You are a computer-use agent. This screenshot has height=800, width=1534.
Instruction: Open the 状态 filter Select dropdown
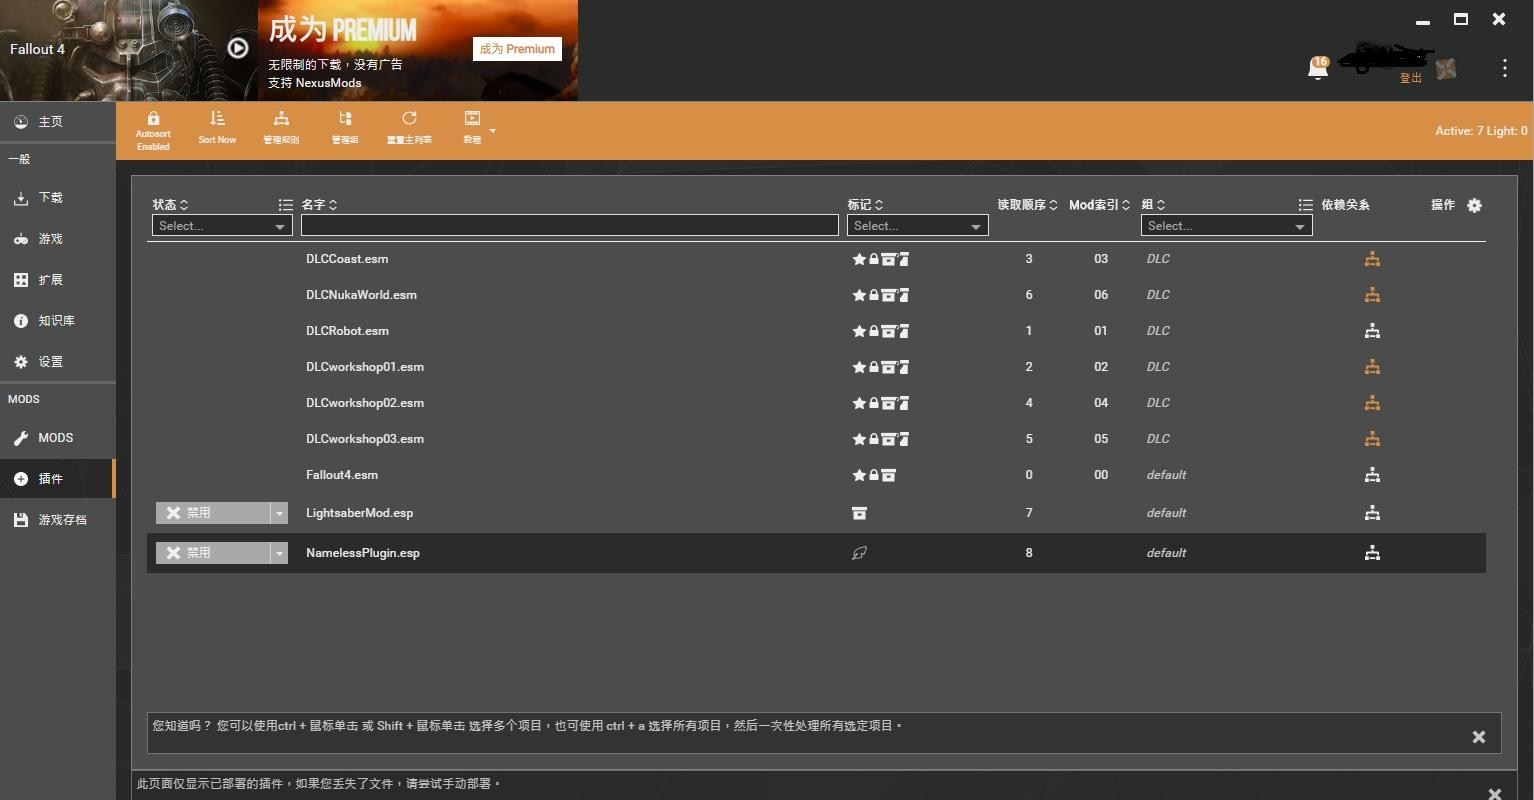pyautogui.click(x=222, y=226)
